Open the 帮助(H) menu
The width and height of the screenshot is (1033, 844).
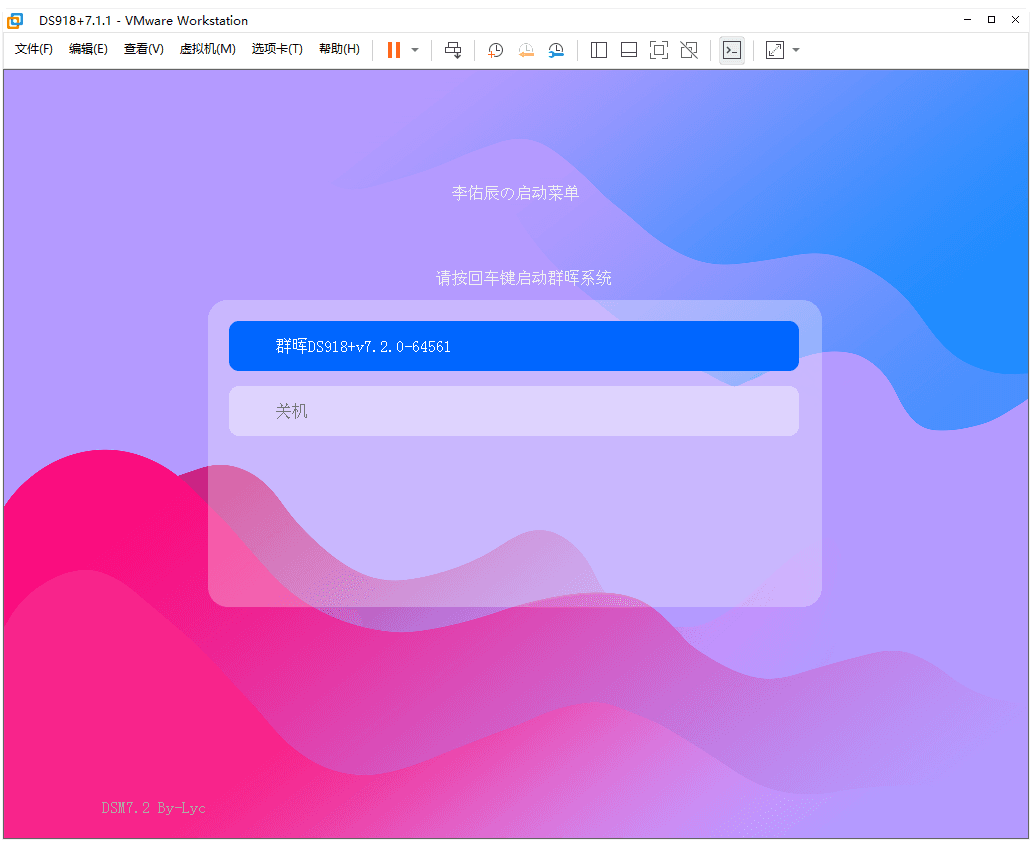pyautogui.click(x=339, y=49)
